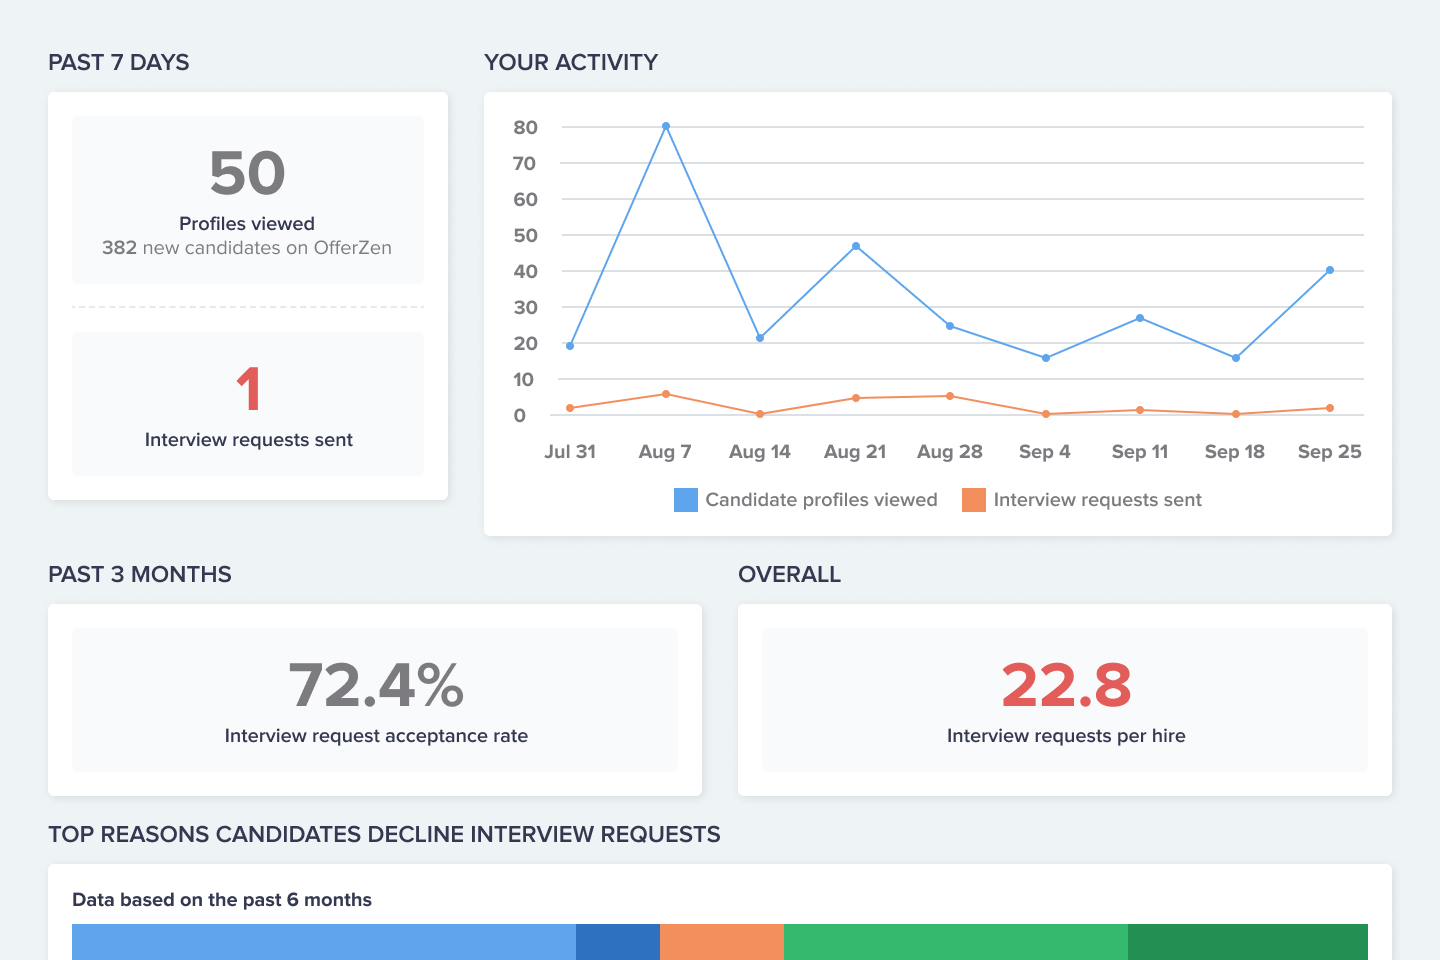Click the 382 new candidates link

click(247, 247)
